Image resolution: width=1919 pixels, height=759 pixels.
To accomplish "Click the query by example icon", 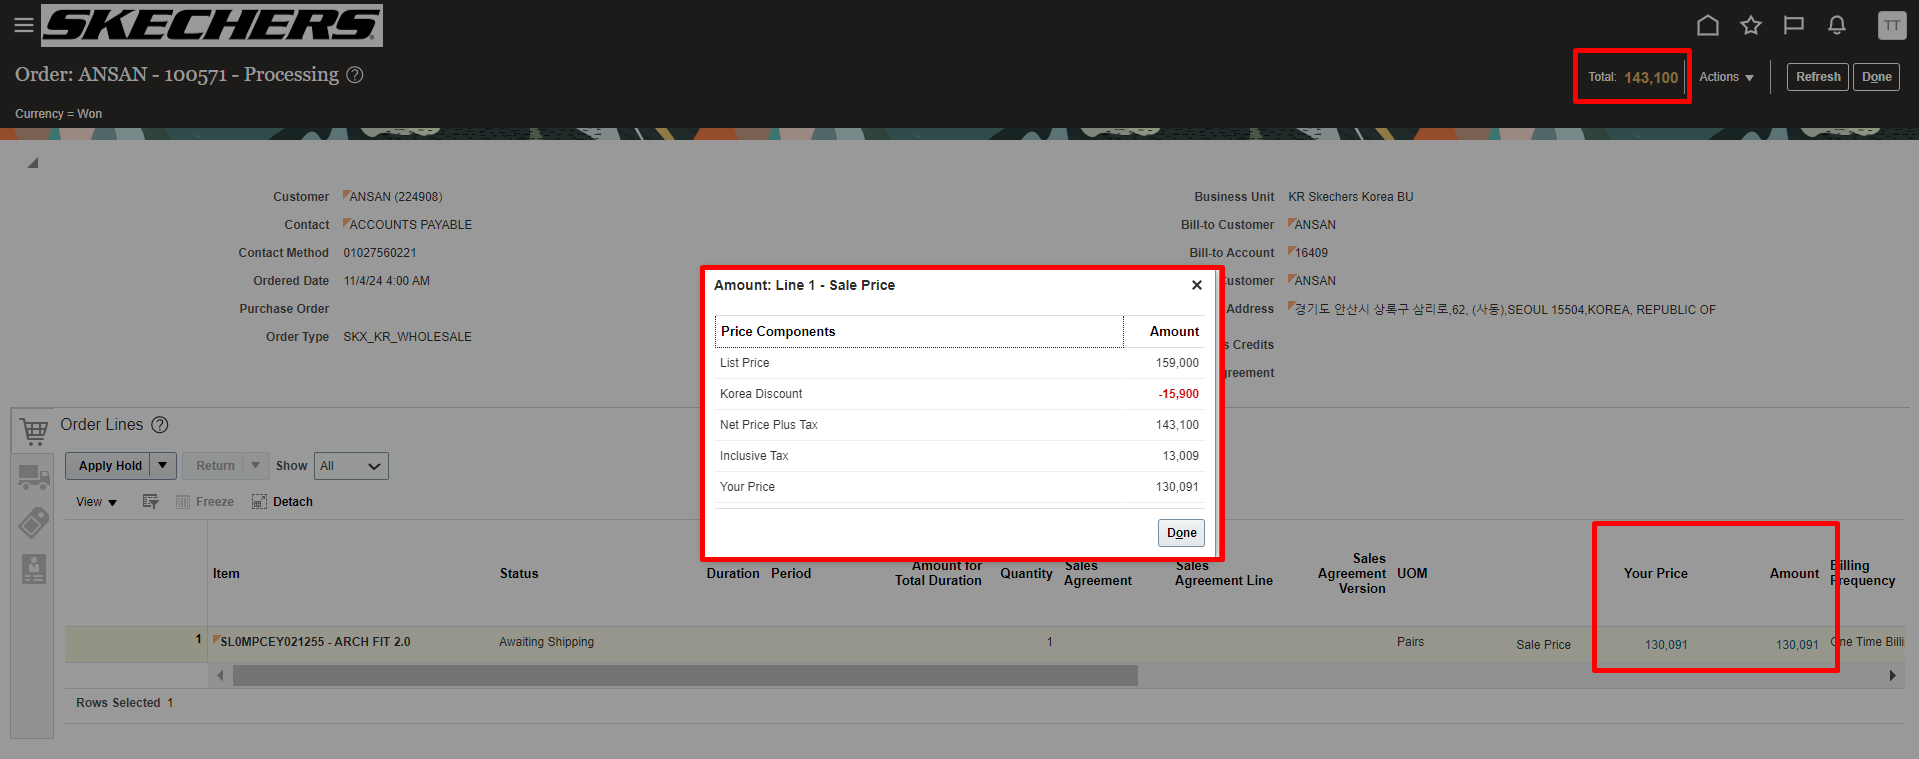I will pyautogui.click(x=151, y=502).
